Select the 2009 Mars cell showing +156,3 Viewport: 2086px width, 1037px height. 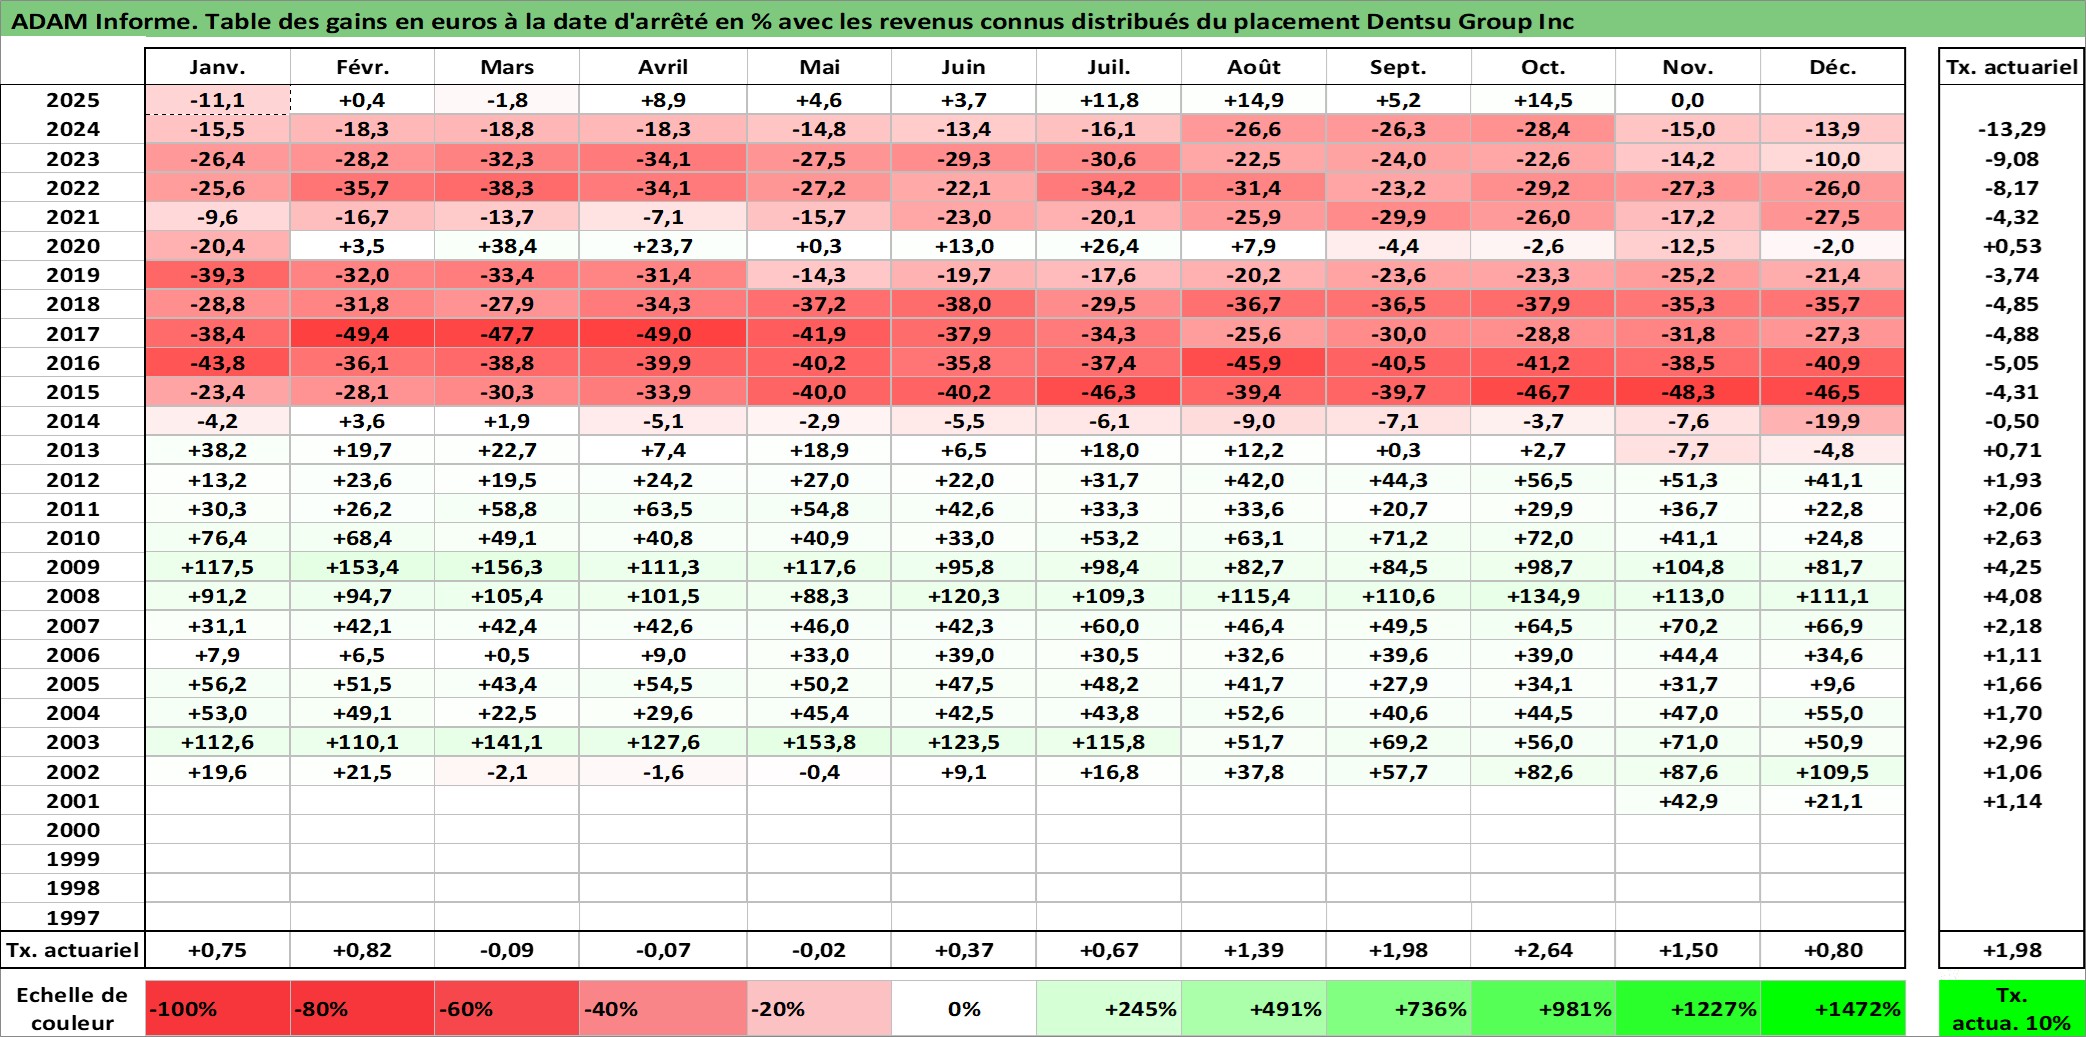[507, 567]
